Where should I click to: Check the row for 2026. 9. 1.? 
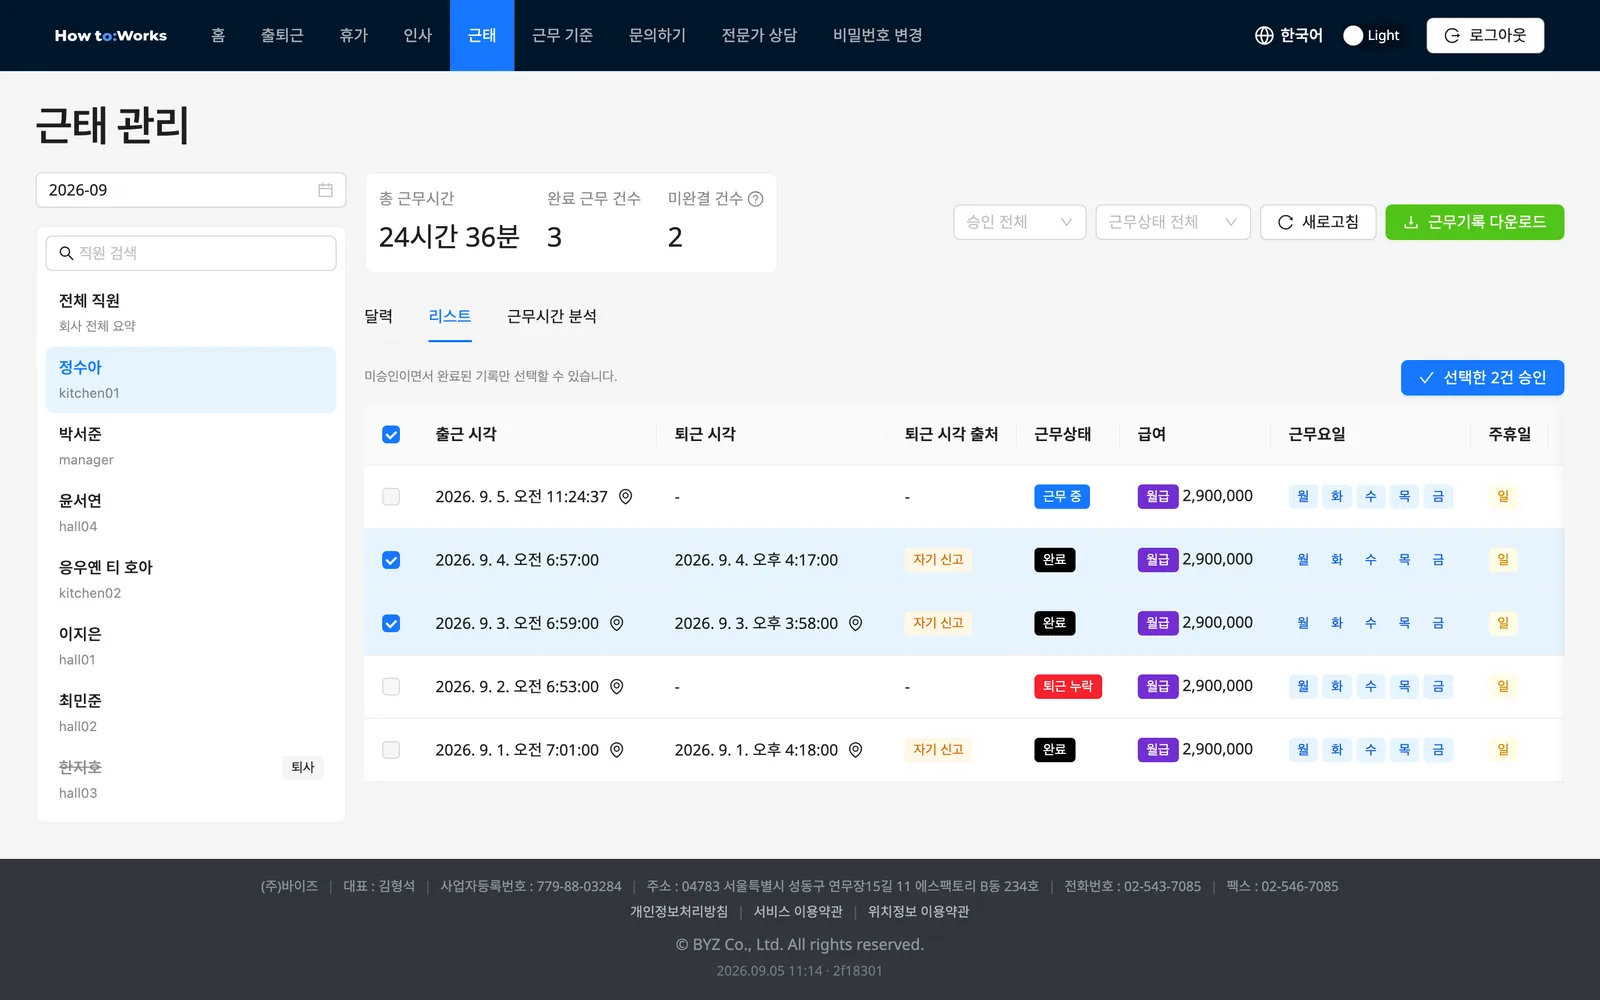click(x=391, y=750)
